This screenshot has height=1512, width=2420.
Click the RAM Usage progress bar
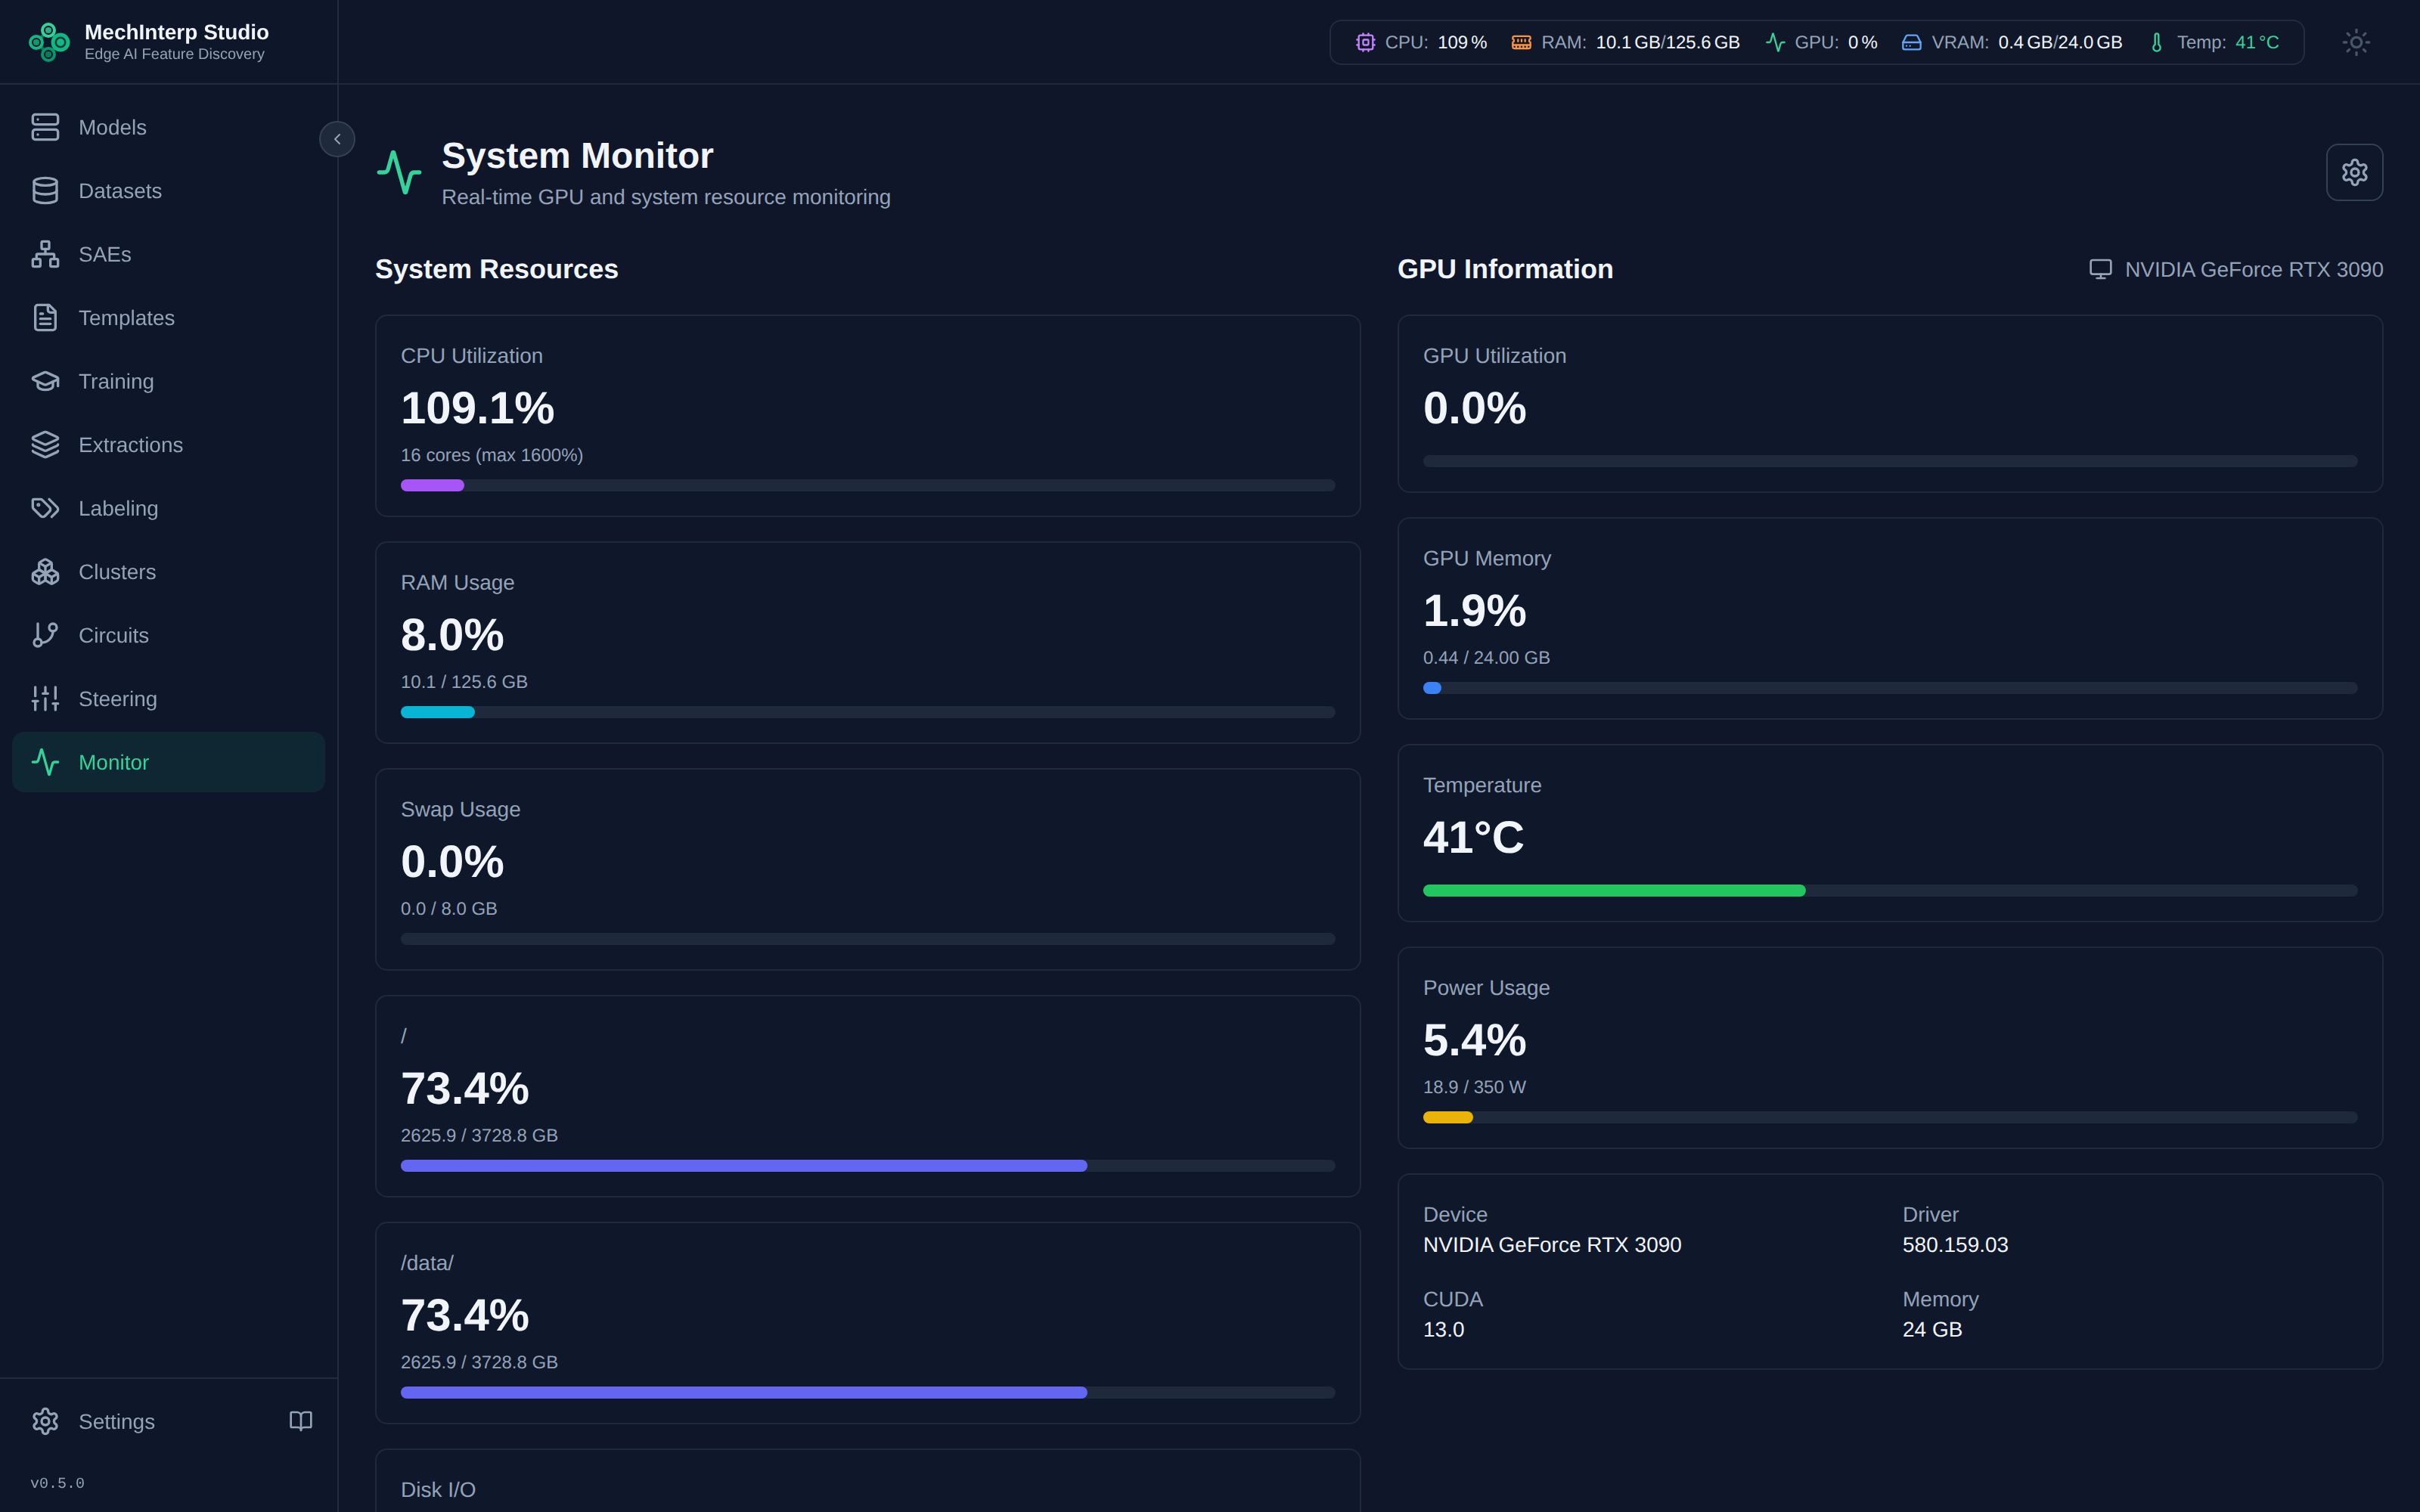(x=868, y=712)
